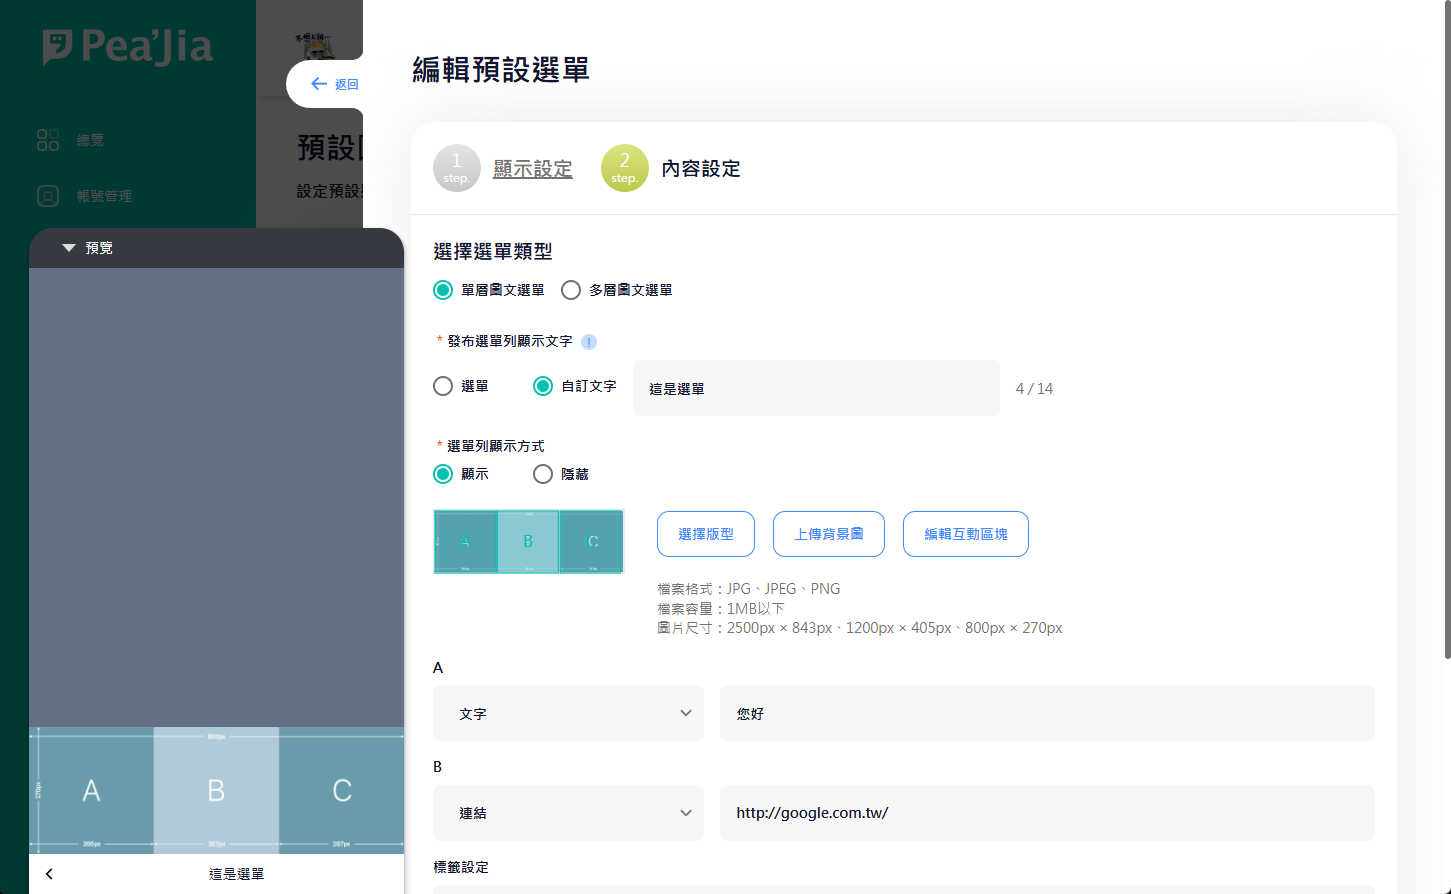The height and width of the screenshot is (894, 1451).
Task: Go to the 顯示設定 step tab
Action: (532, 169)
